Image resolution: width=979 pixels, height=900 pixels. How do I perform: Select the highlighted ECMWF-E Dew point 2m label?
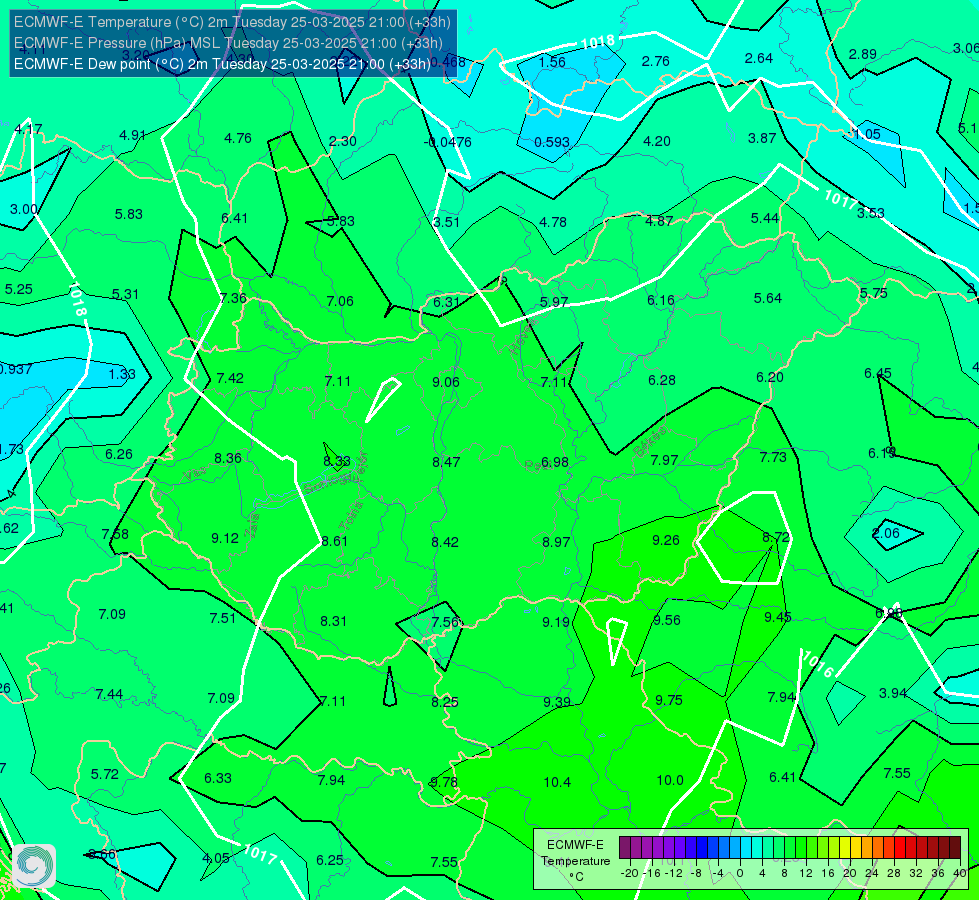click(x=222, y=64)
